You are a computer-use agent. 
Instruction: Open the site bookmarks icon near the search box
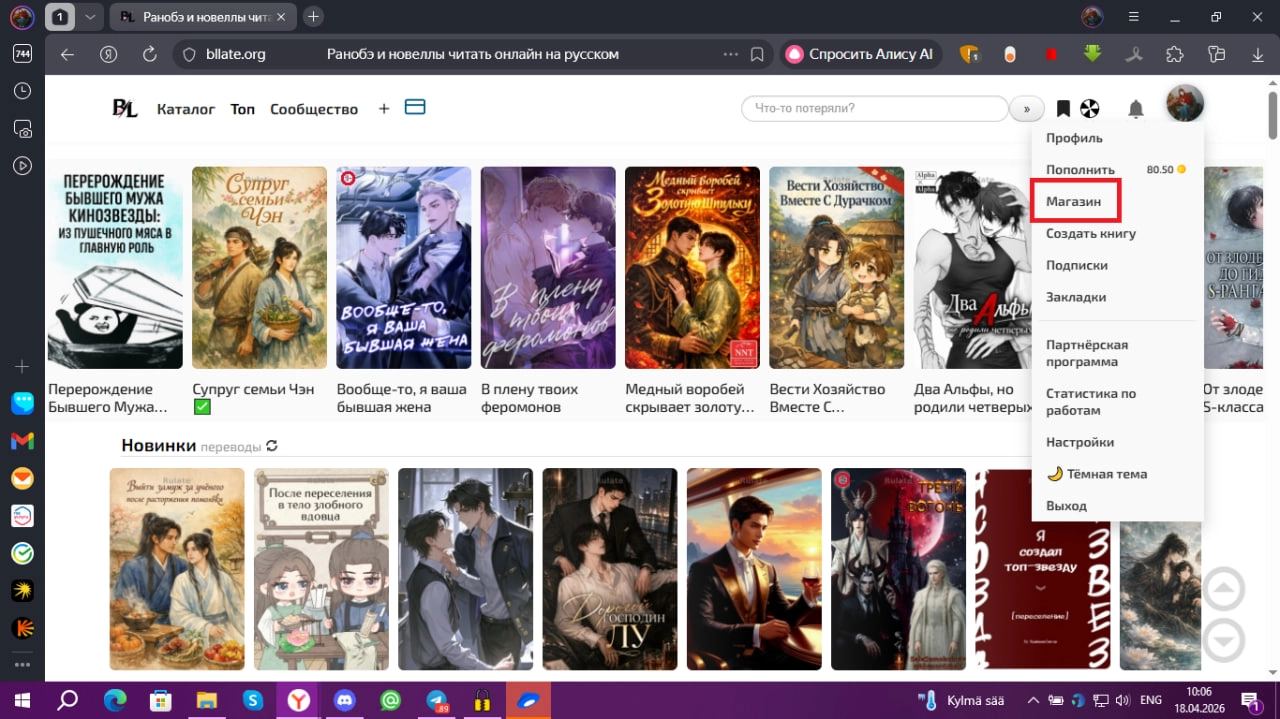pyautogui.click(x=1063, y=109)
